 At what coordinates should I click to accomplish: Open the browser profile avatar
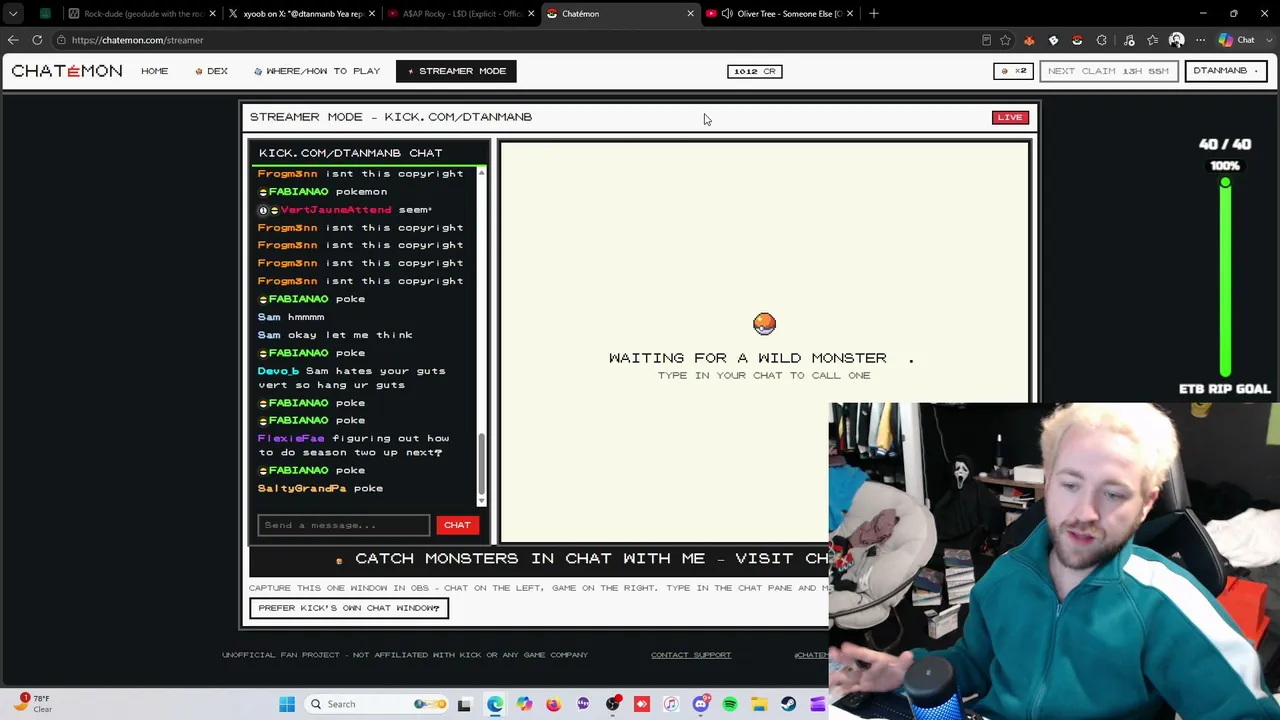click(x=1177, y=40)
